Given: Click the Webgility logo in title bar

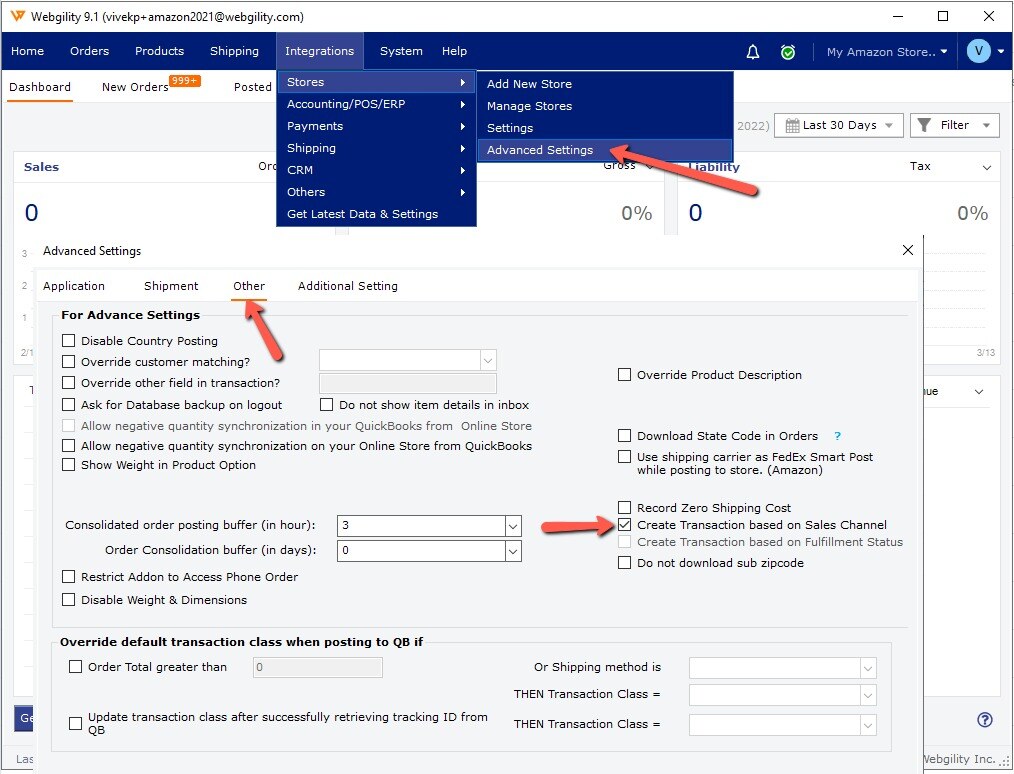Looking at the screenshot, I should [x=17, y=16].
